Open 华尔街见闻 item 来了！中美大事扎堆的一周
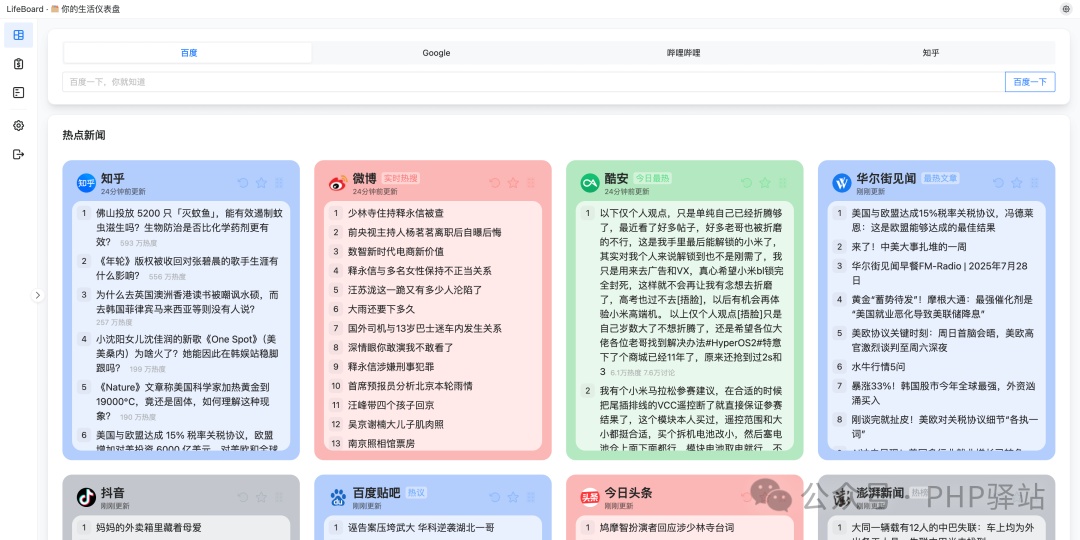 (909, 247)
